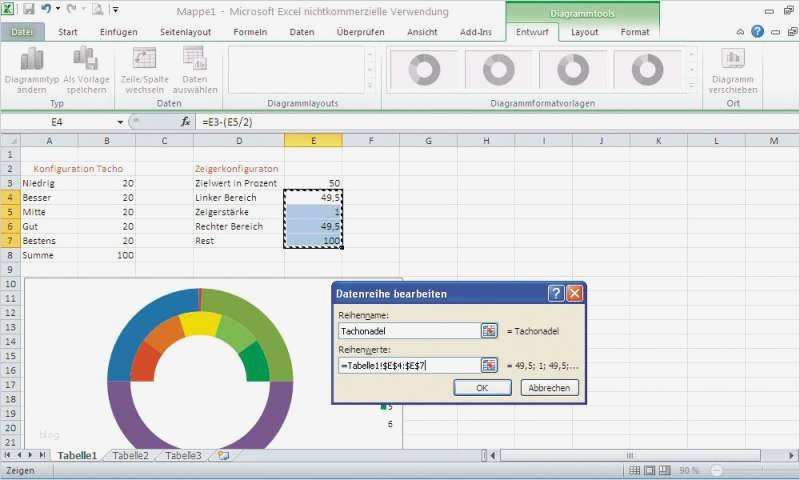Switch to the Start ribbon tab
Screen dimensions: 800x480
(68, 32)
